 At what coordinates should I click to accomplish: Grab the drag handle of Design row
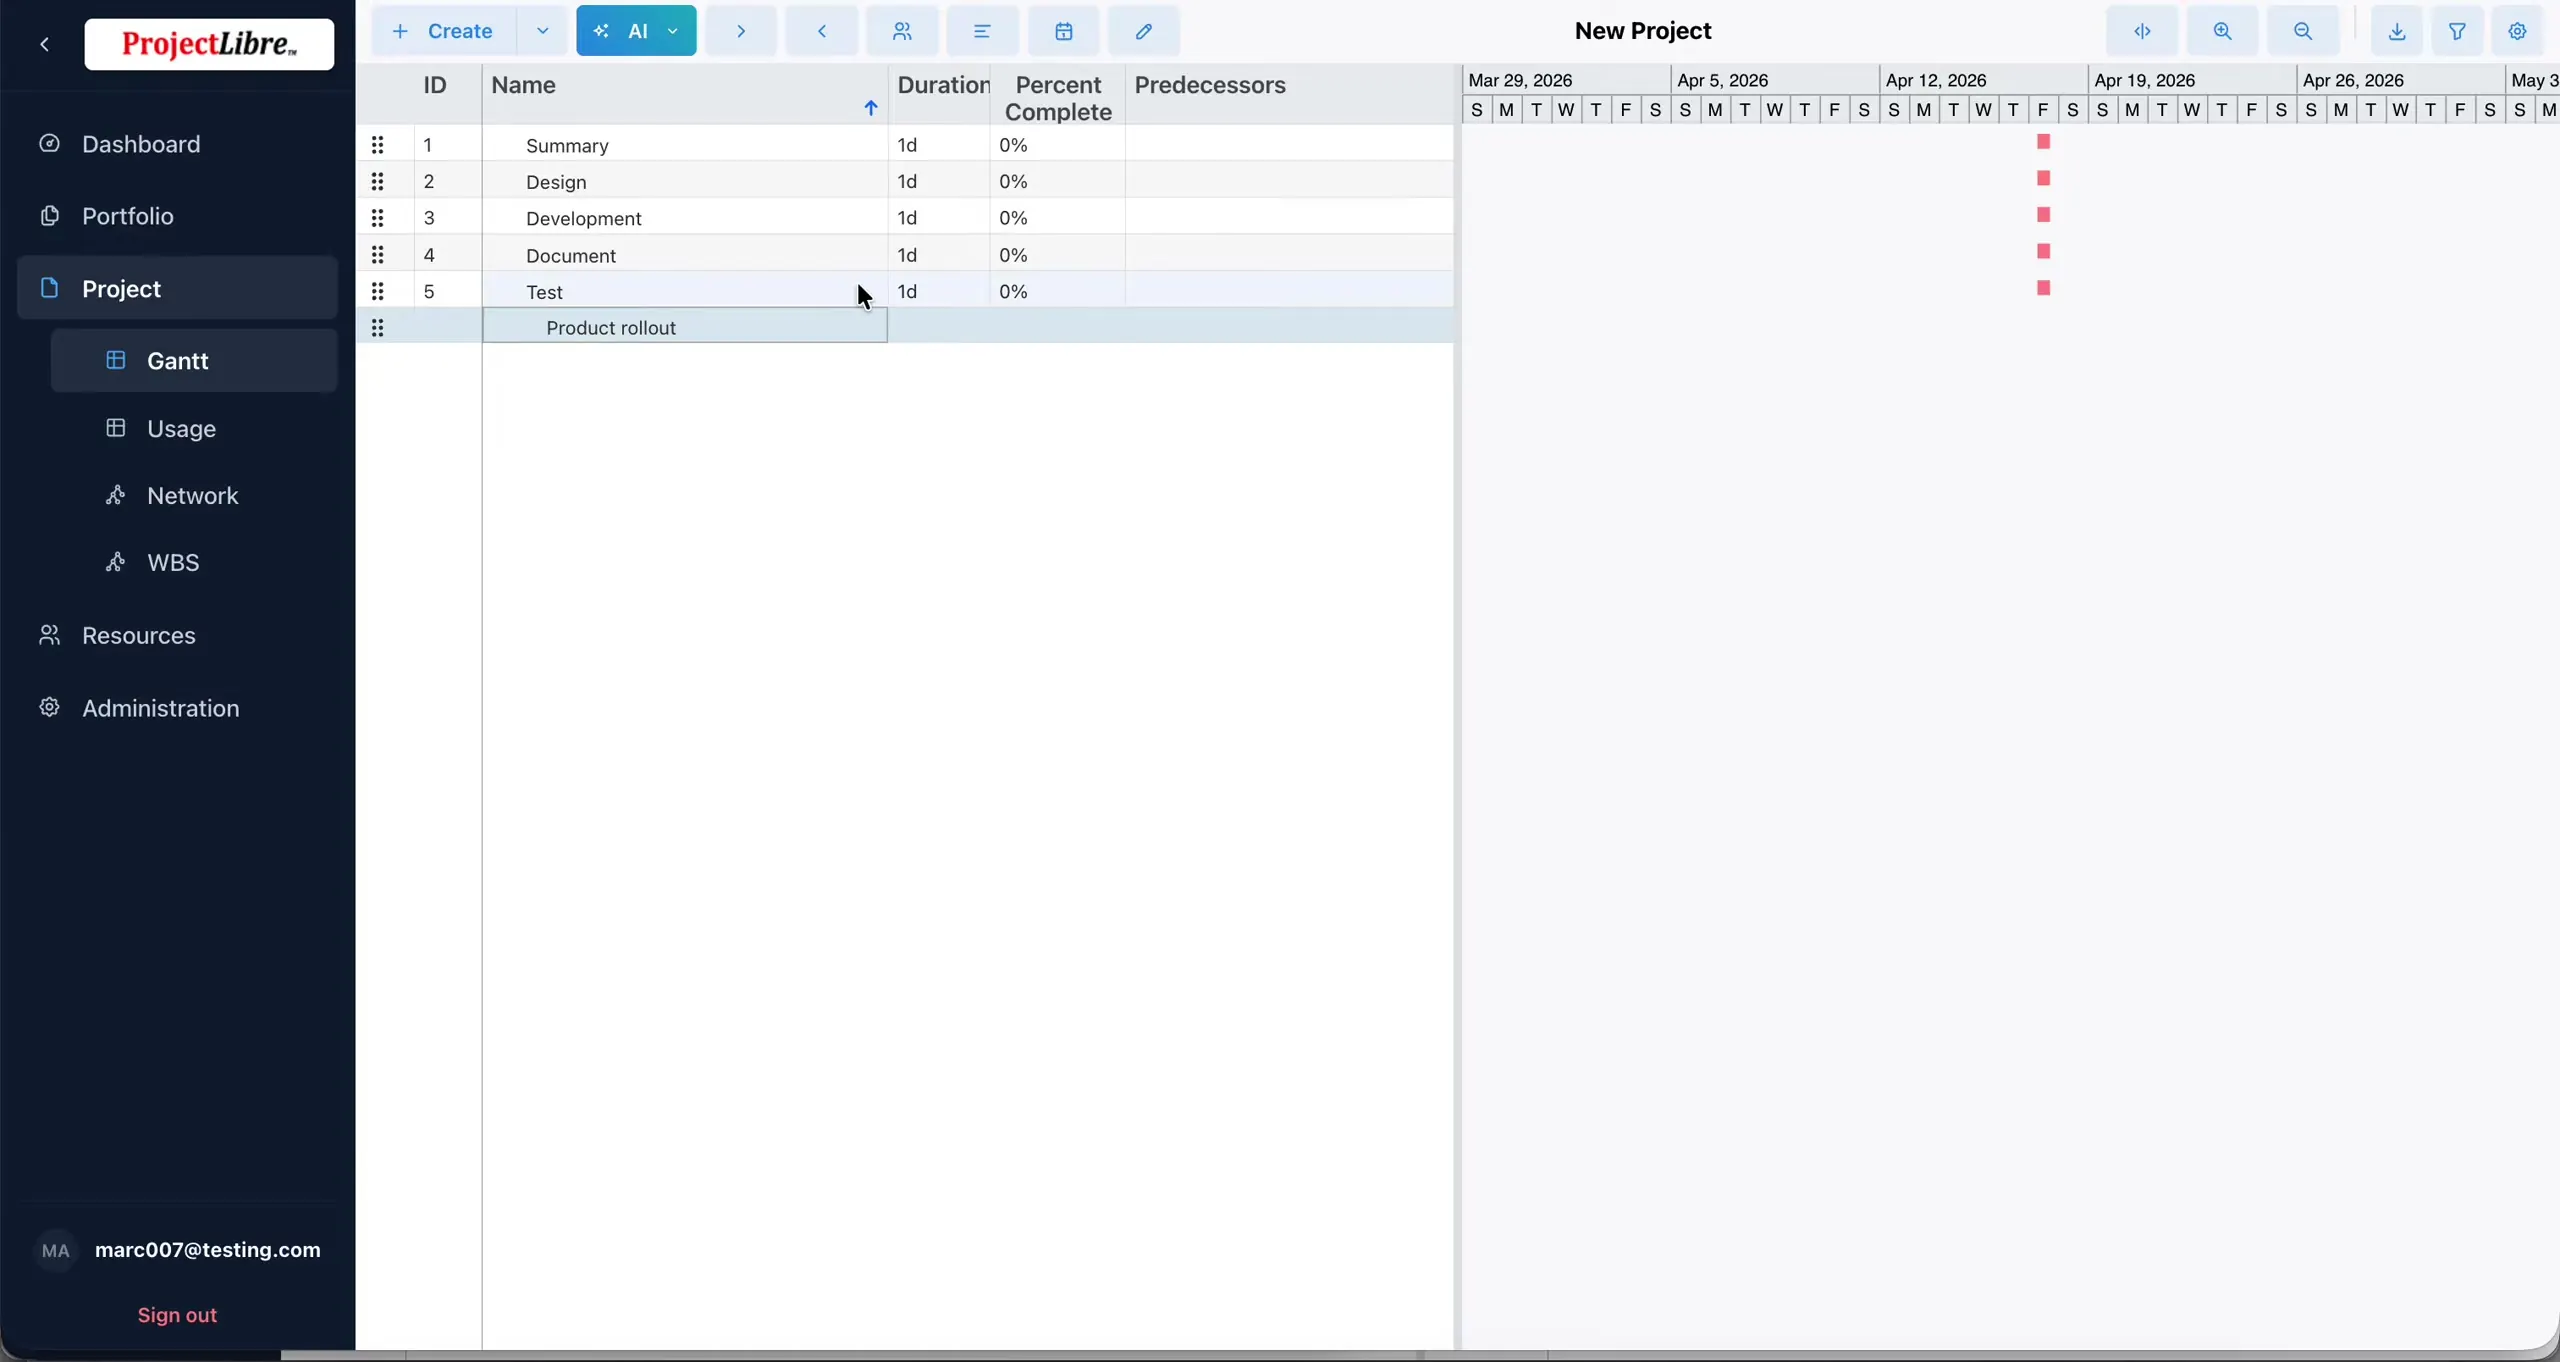[377, 181]
